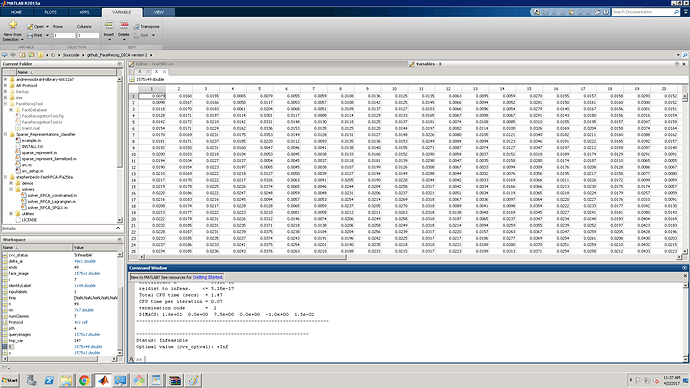Select sparse_represent_kernelized.m file
The height and width of the screenshot is (388, 690).
pyautogui.click(x=49, y=158)
